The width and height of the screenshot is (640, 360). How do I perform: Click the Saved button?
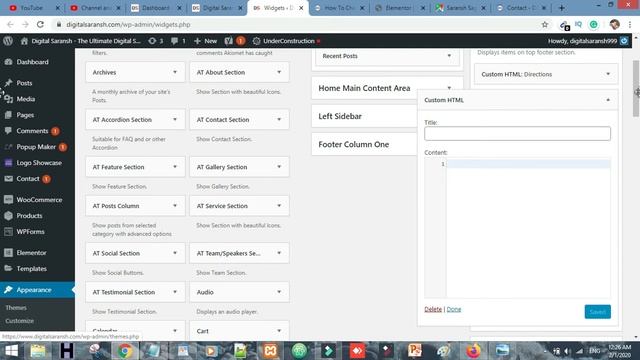(598, 312)
